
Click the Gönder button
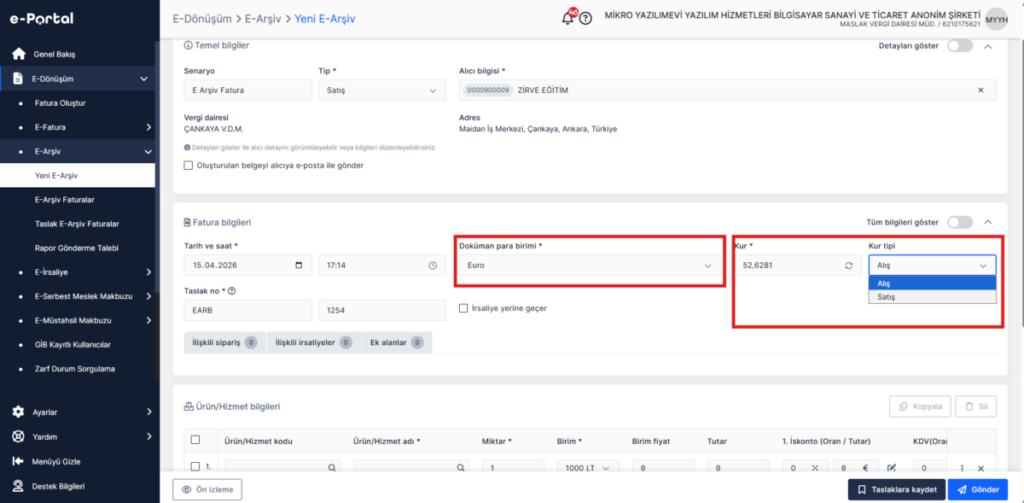click(978, 489)
